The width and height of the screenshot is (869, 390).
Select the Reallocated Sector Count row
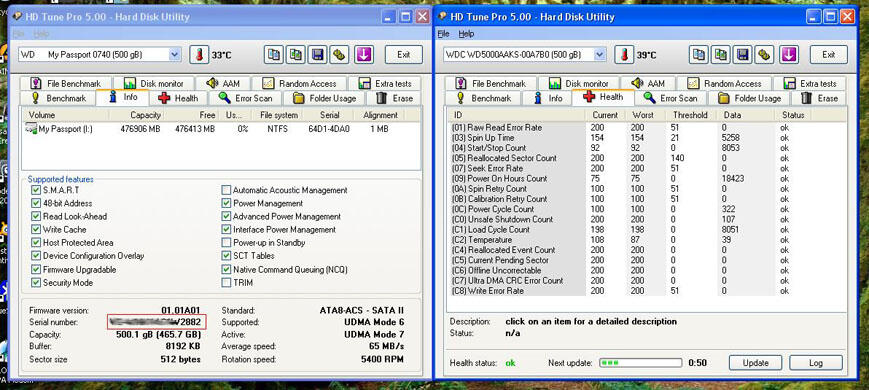click(647, 158)
